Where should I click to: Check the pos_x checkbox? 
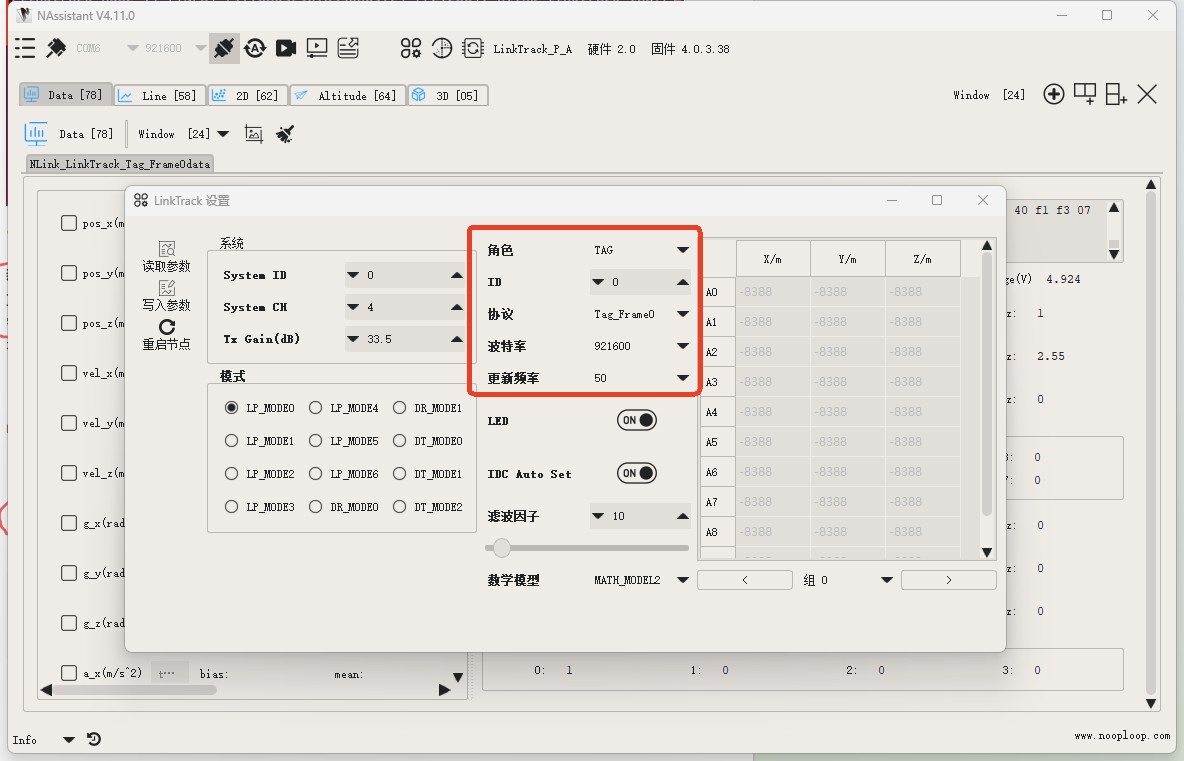click(x=69, y=223)
